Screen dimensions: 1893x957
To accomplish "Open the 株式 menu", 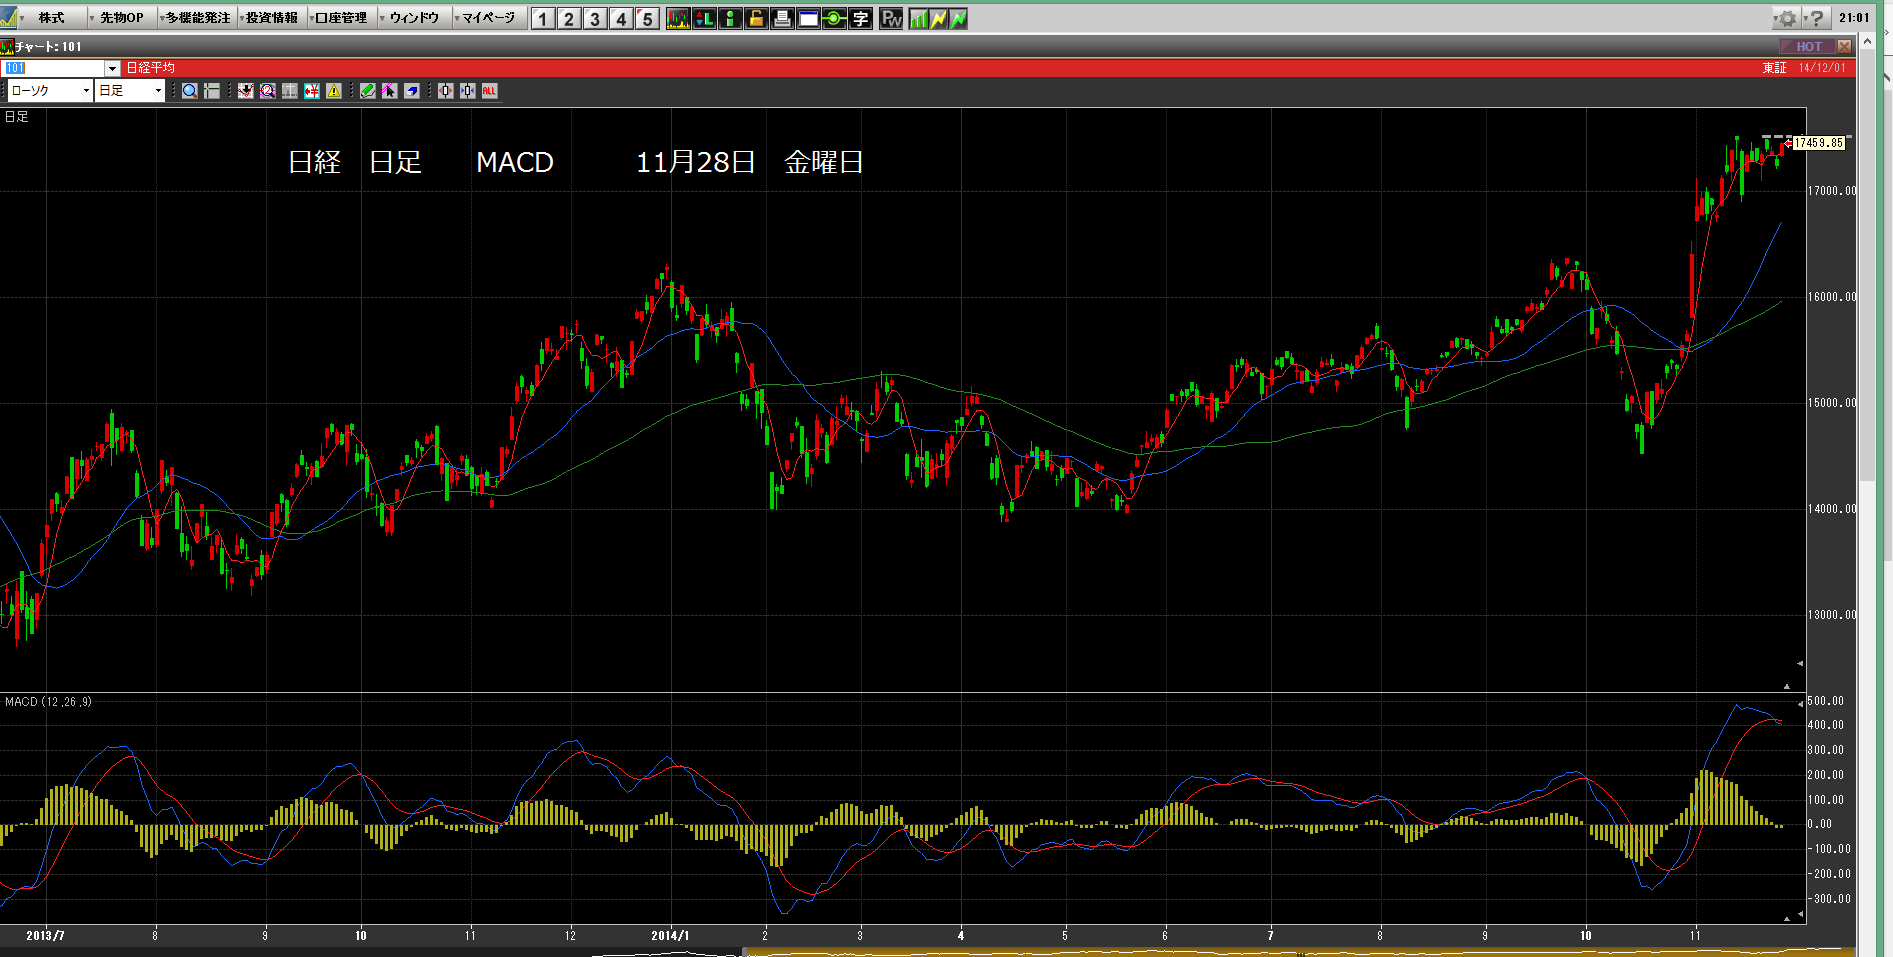I will 51,18.
